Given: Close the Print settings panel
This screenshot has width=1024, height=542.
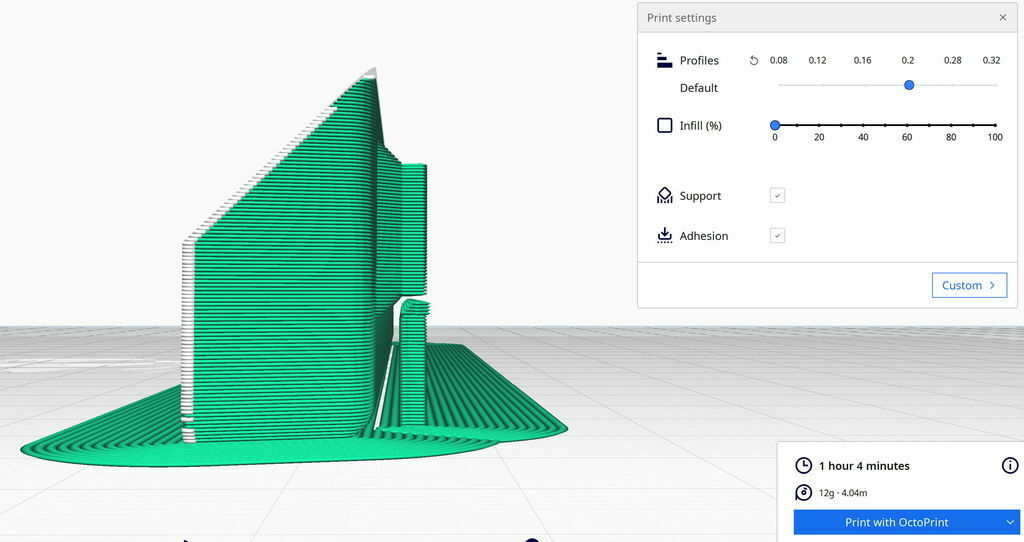Looking at the screenshot, I should point(1003,18).
